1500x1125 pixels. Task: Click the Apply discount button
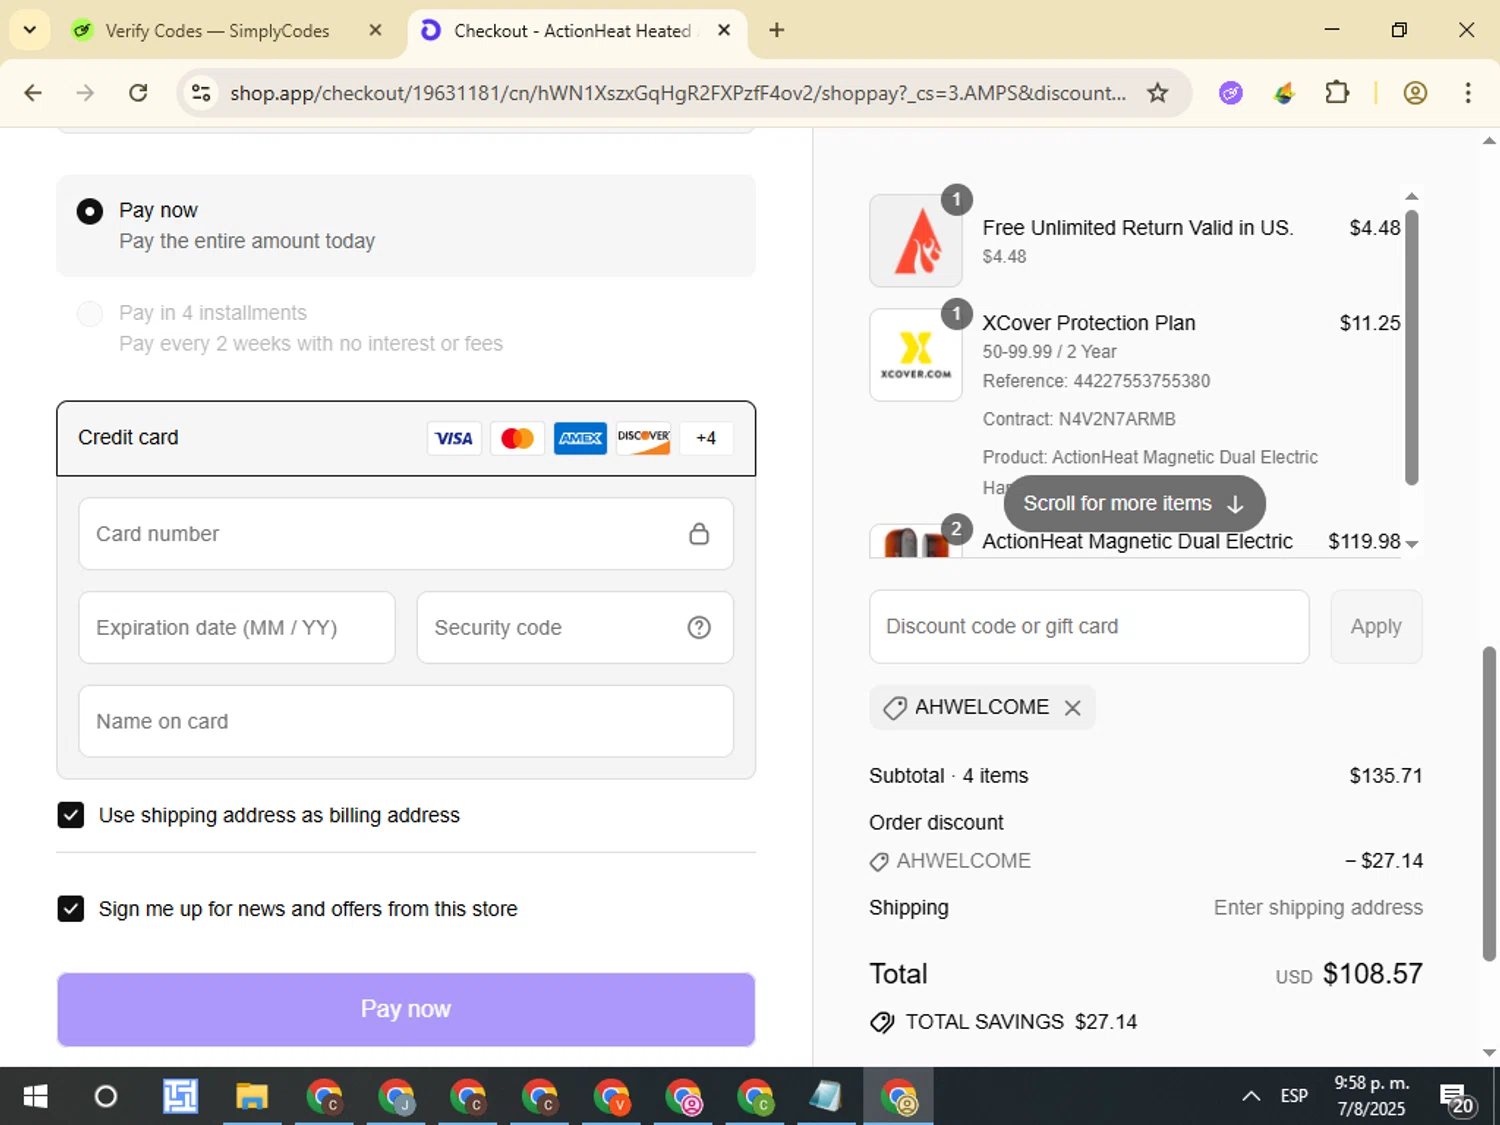1376,627
